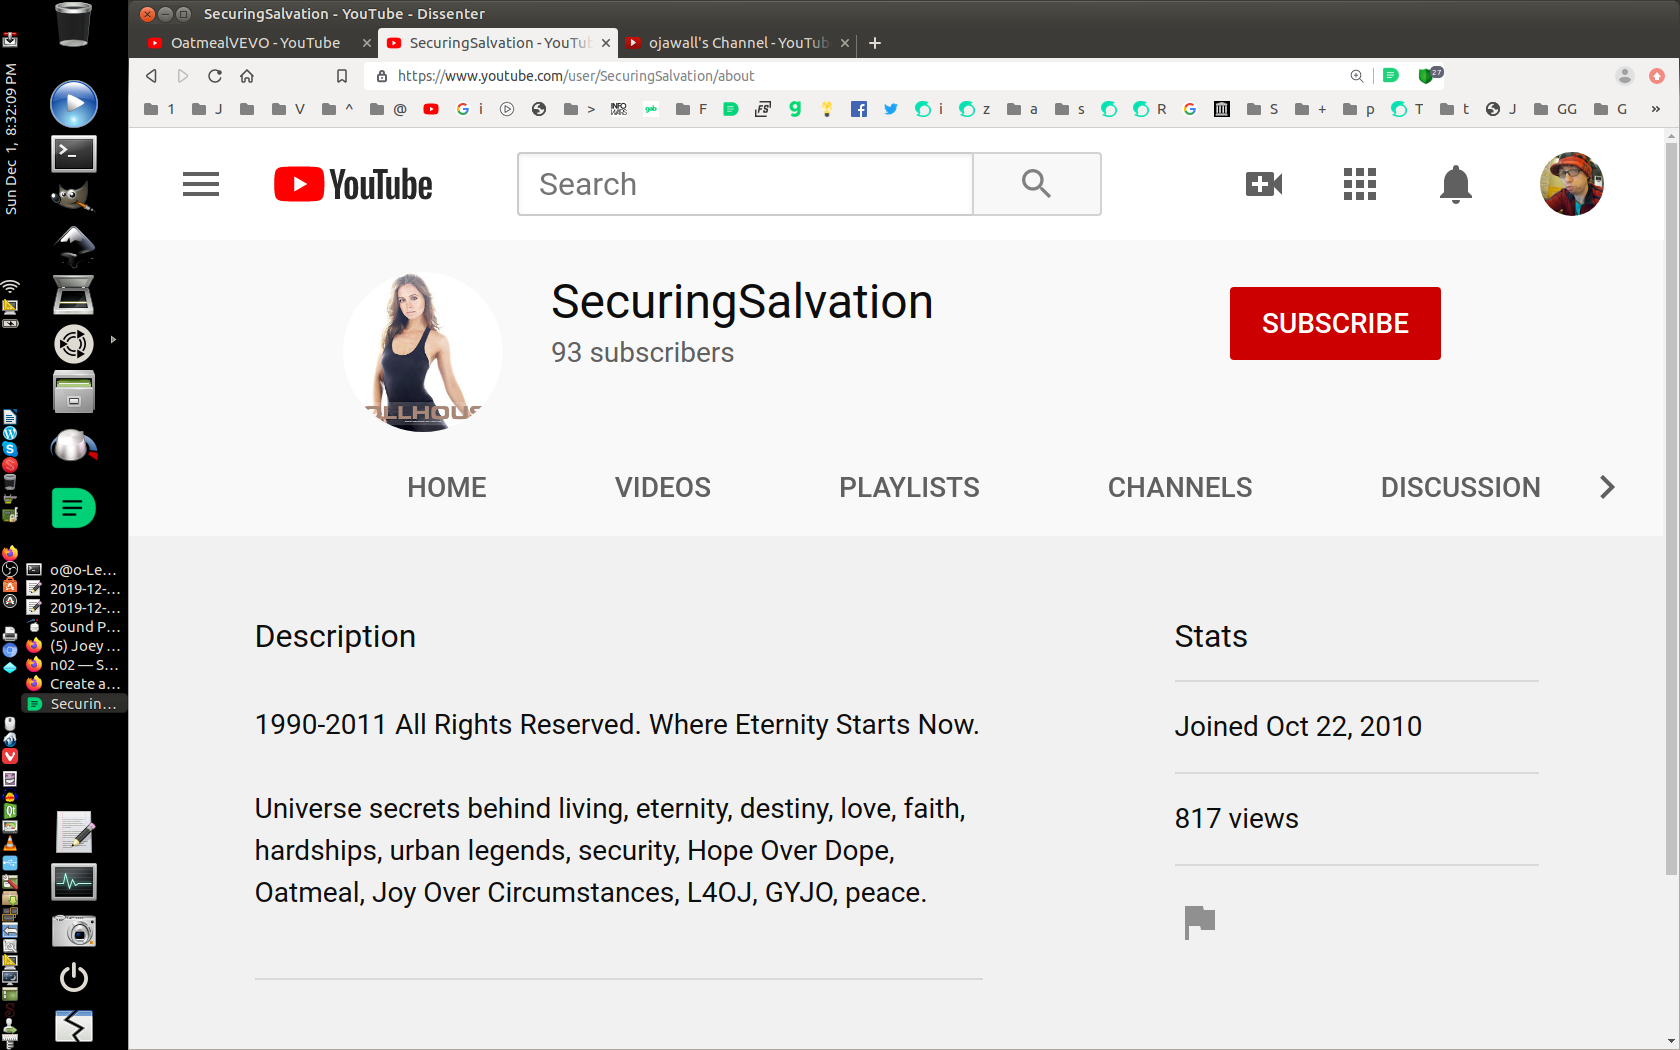Open the bookmark folder labeled V
Screen dimensions: 1680x1050
(x=288, y=109)
